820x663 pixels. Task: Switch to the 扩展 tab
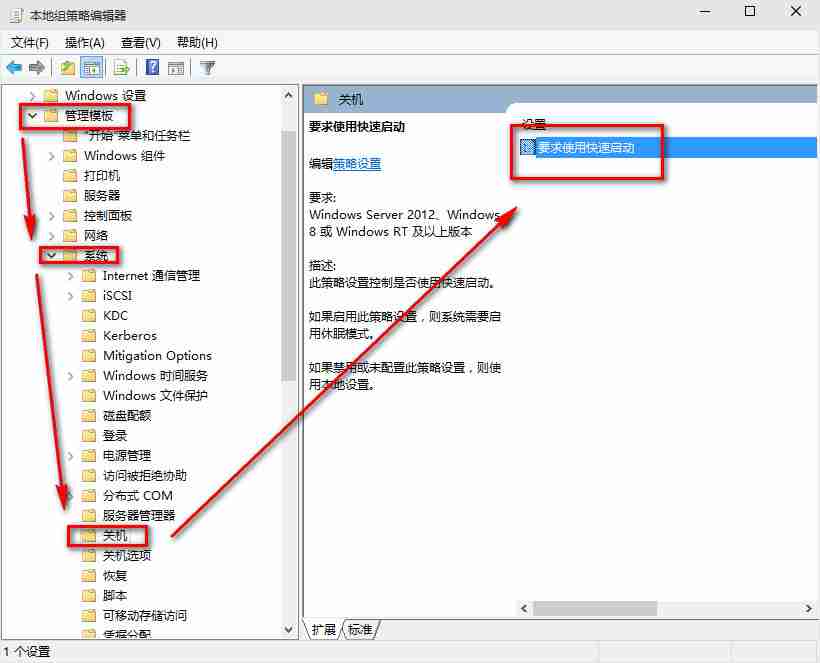point(323,630)
